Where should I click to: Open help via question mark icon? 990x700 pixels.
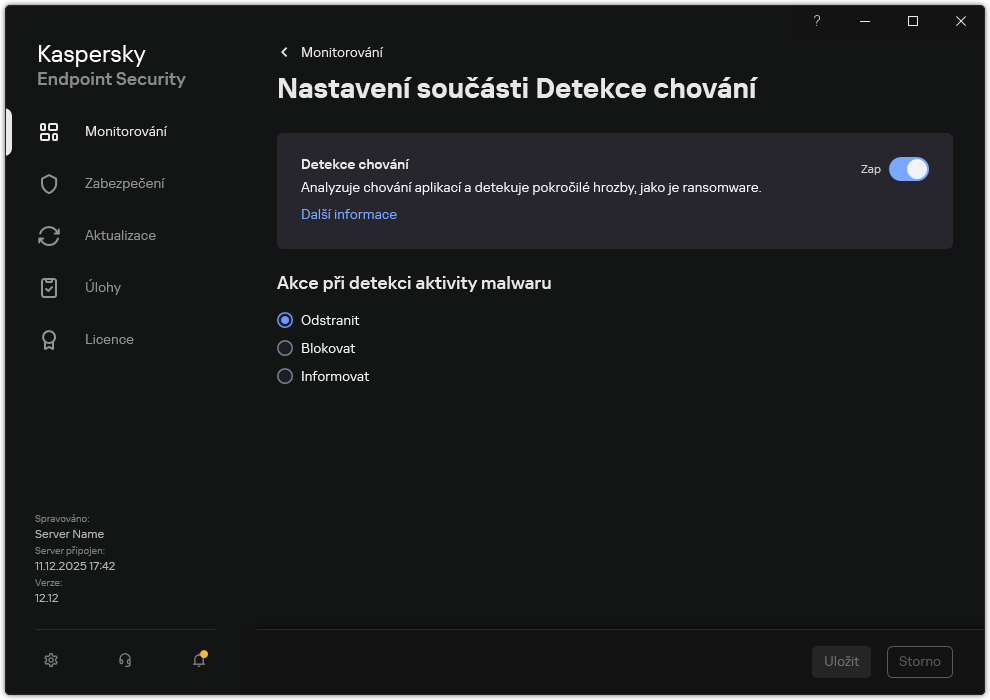click(816, 21)
